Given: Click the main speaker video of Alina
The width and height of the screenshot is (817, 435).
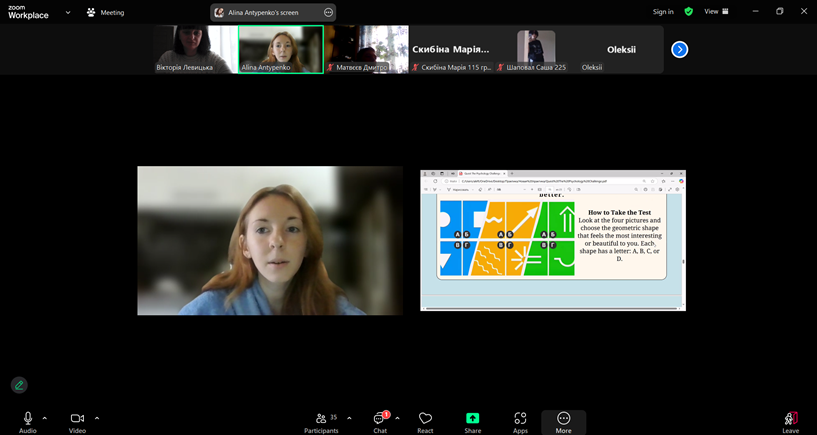Looking at the screenshot, I should click(270, 241).
